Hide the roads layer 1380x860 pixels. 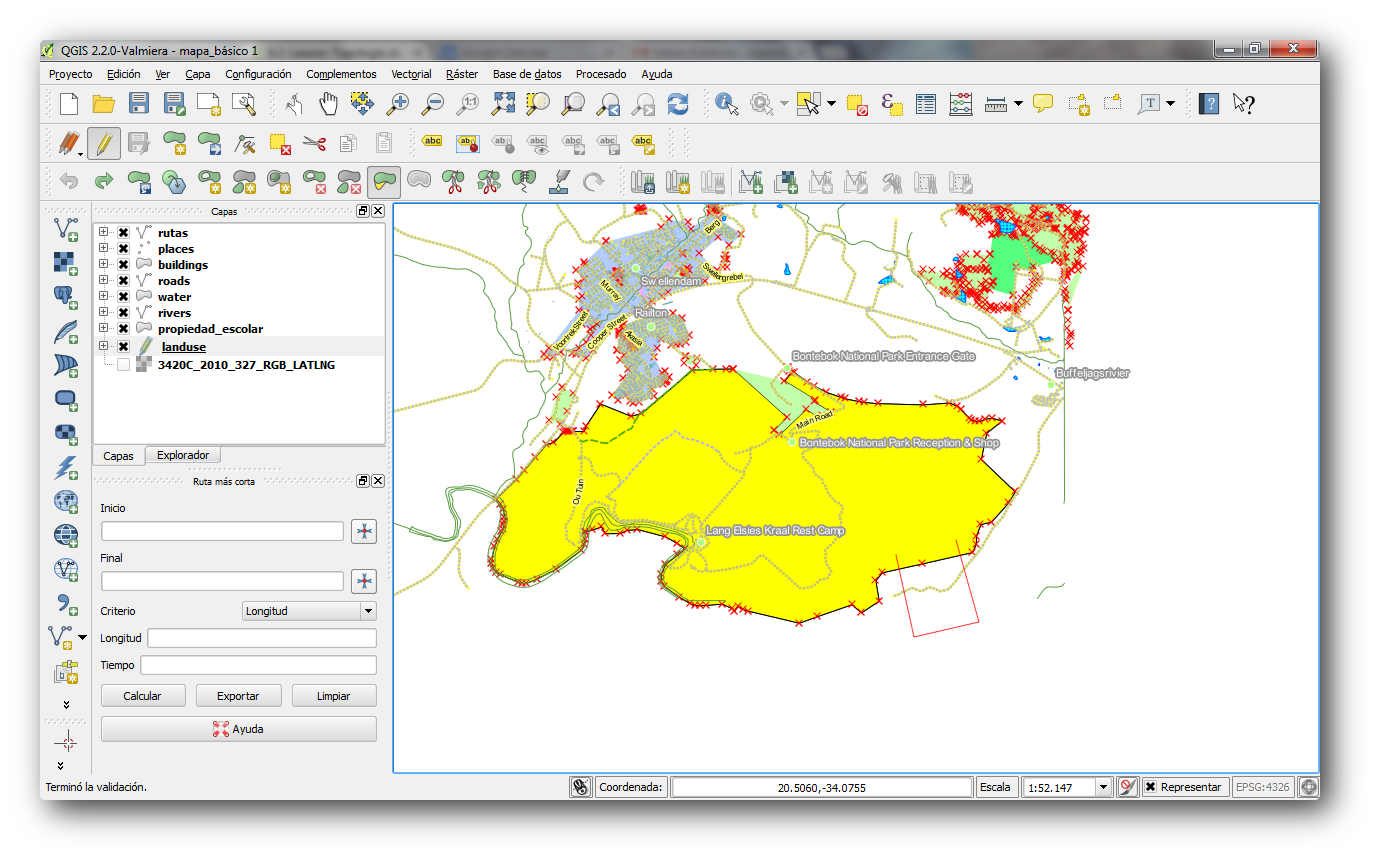123,281
